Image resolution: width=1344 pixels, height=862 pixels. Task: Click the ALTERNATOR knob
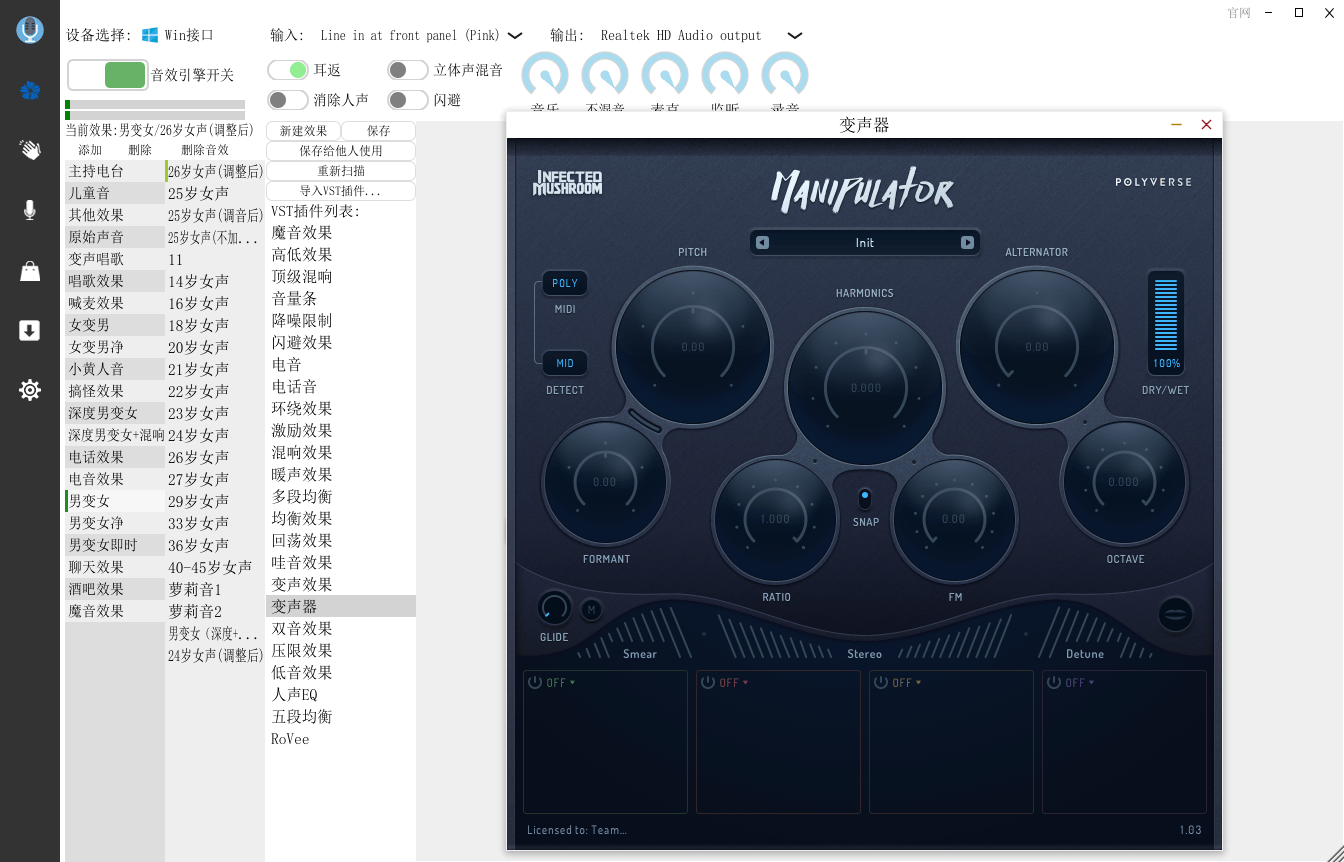point(1037,347)
